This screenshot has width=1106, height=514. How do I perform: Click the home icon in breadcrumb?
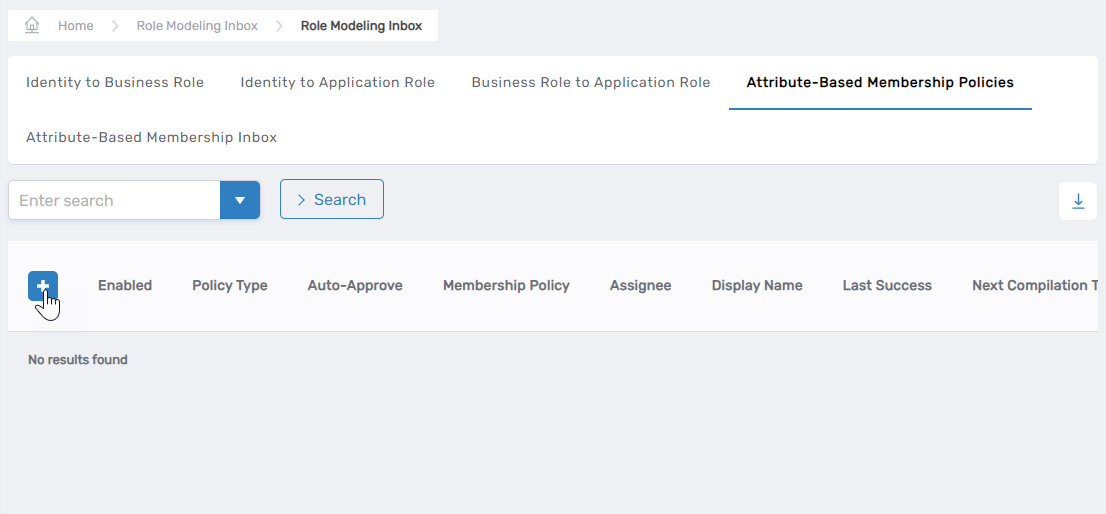[x=32, y=25]
